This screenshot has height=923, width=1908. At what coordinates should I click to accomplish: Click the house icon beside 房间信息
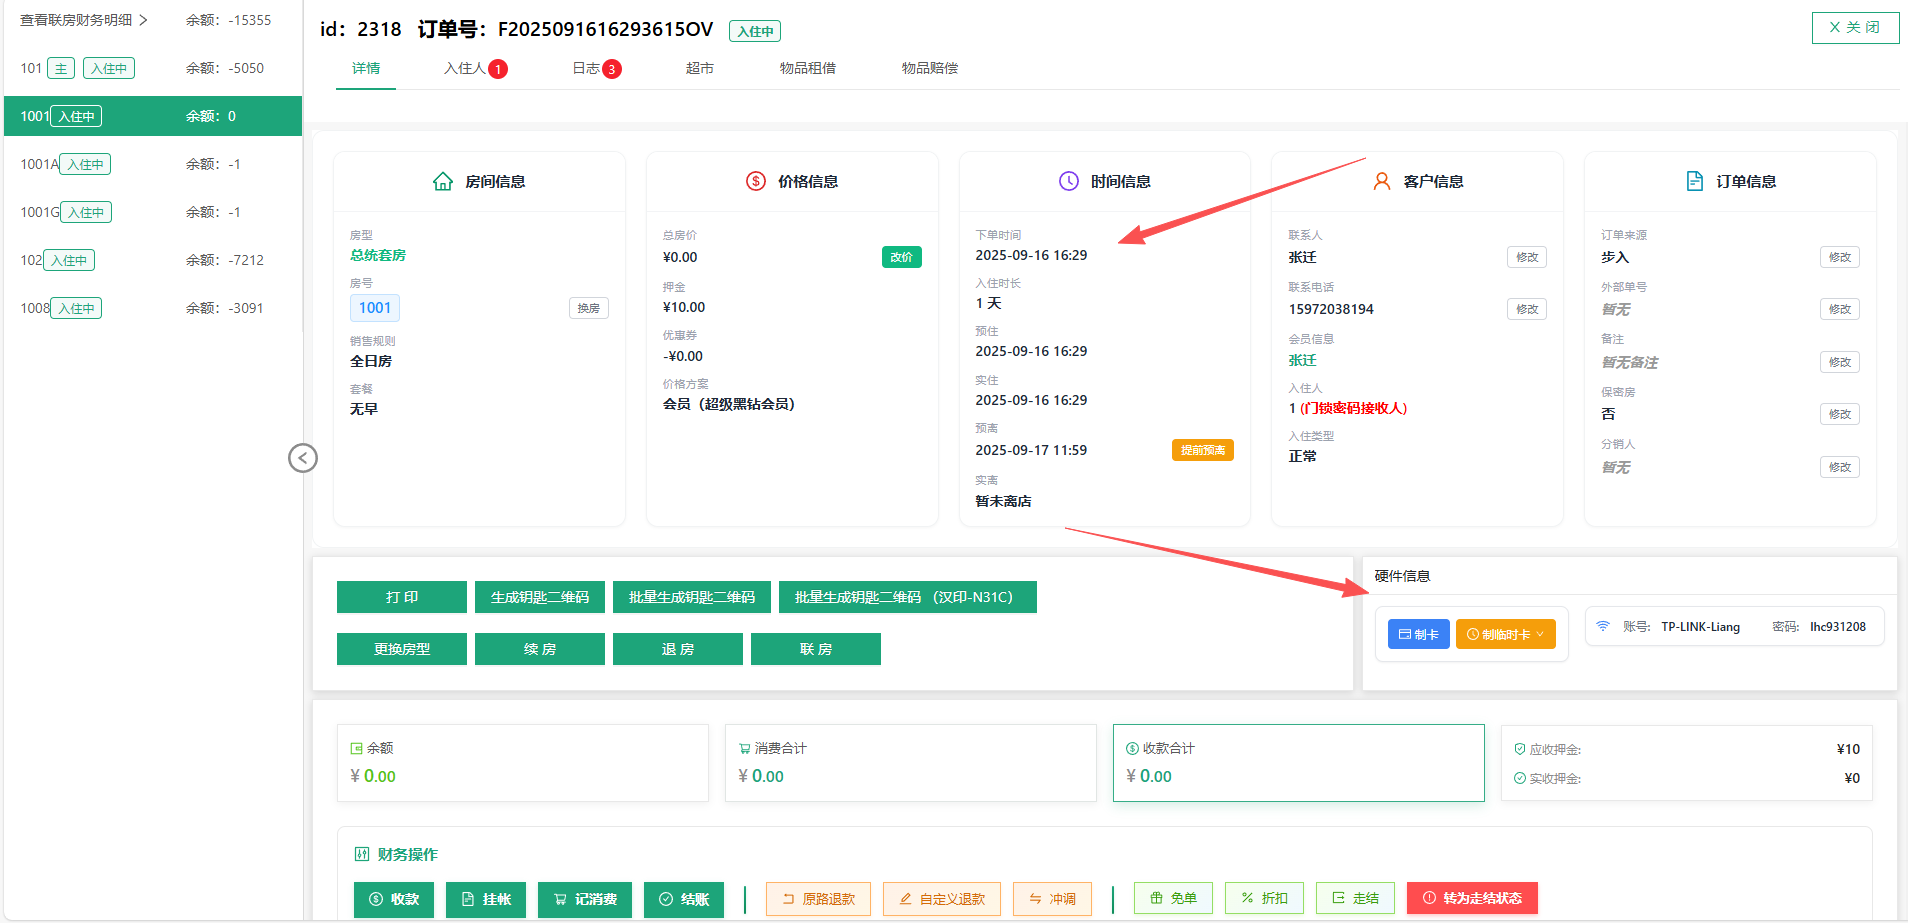[443, 181]
